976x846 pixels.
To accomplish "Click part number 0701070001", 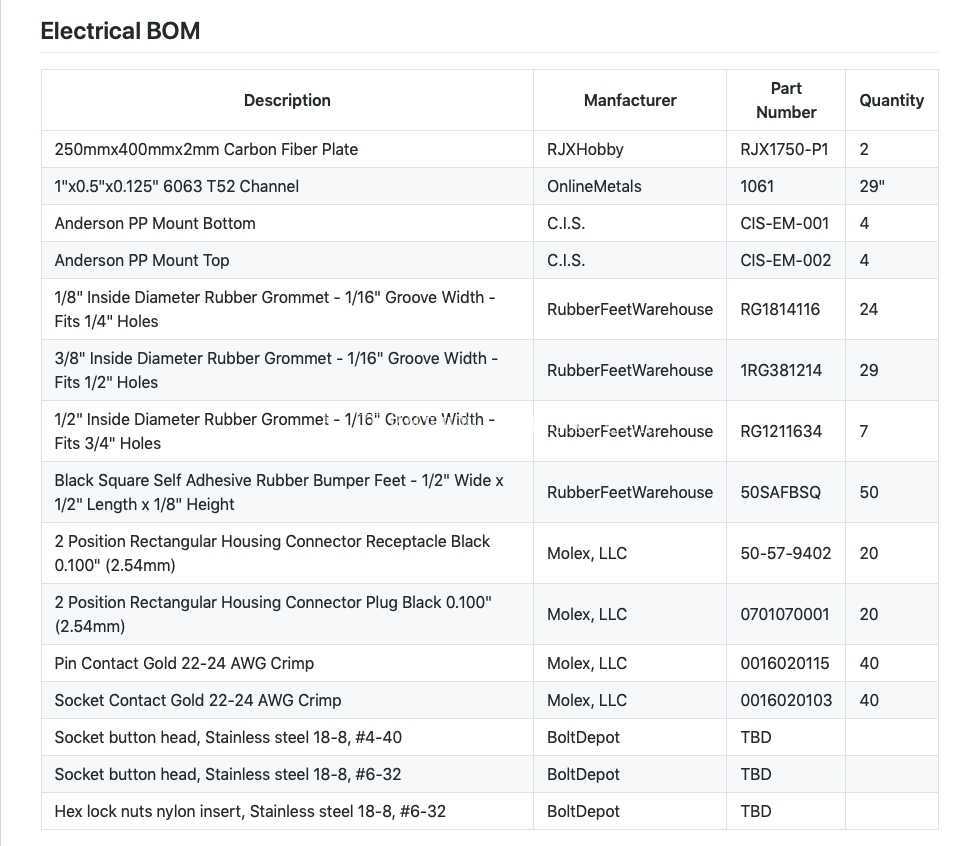I will (785, 614).
